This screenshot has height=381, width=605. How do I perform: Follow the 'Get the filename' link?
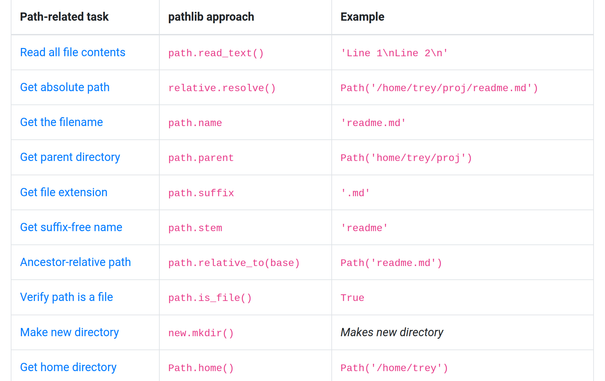[61, 122]
